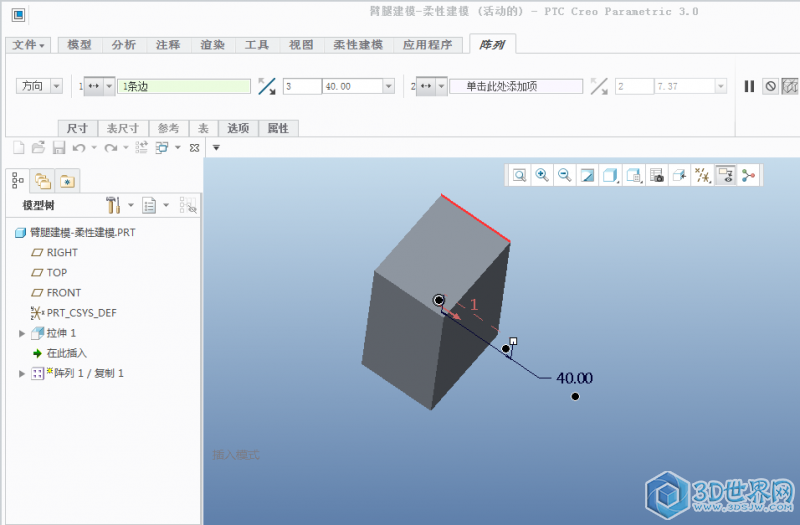
Task: Switch to the 应用程序 ribbon tab
Action: 428,45
